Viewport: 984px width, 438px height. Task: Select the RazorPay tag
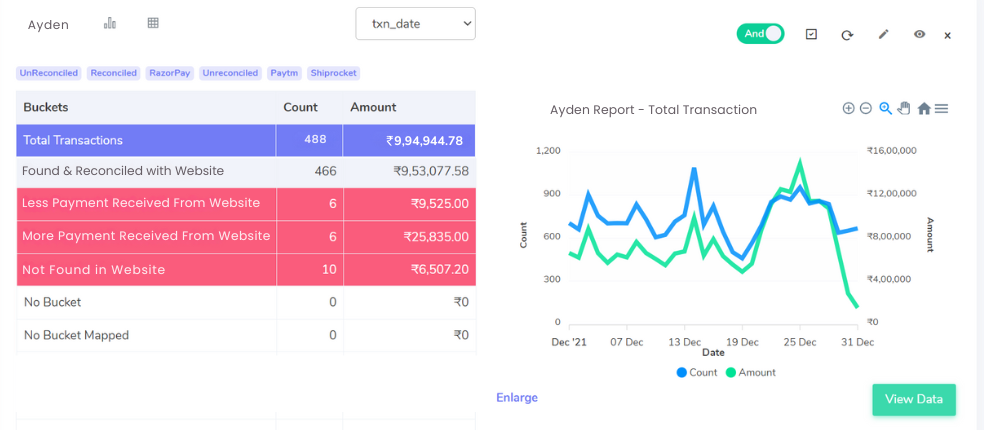tap(170, 73)
